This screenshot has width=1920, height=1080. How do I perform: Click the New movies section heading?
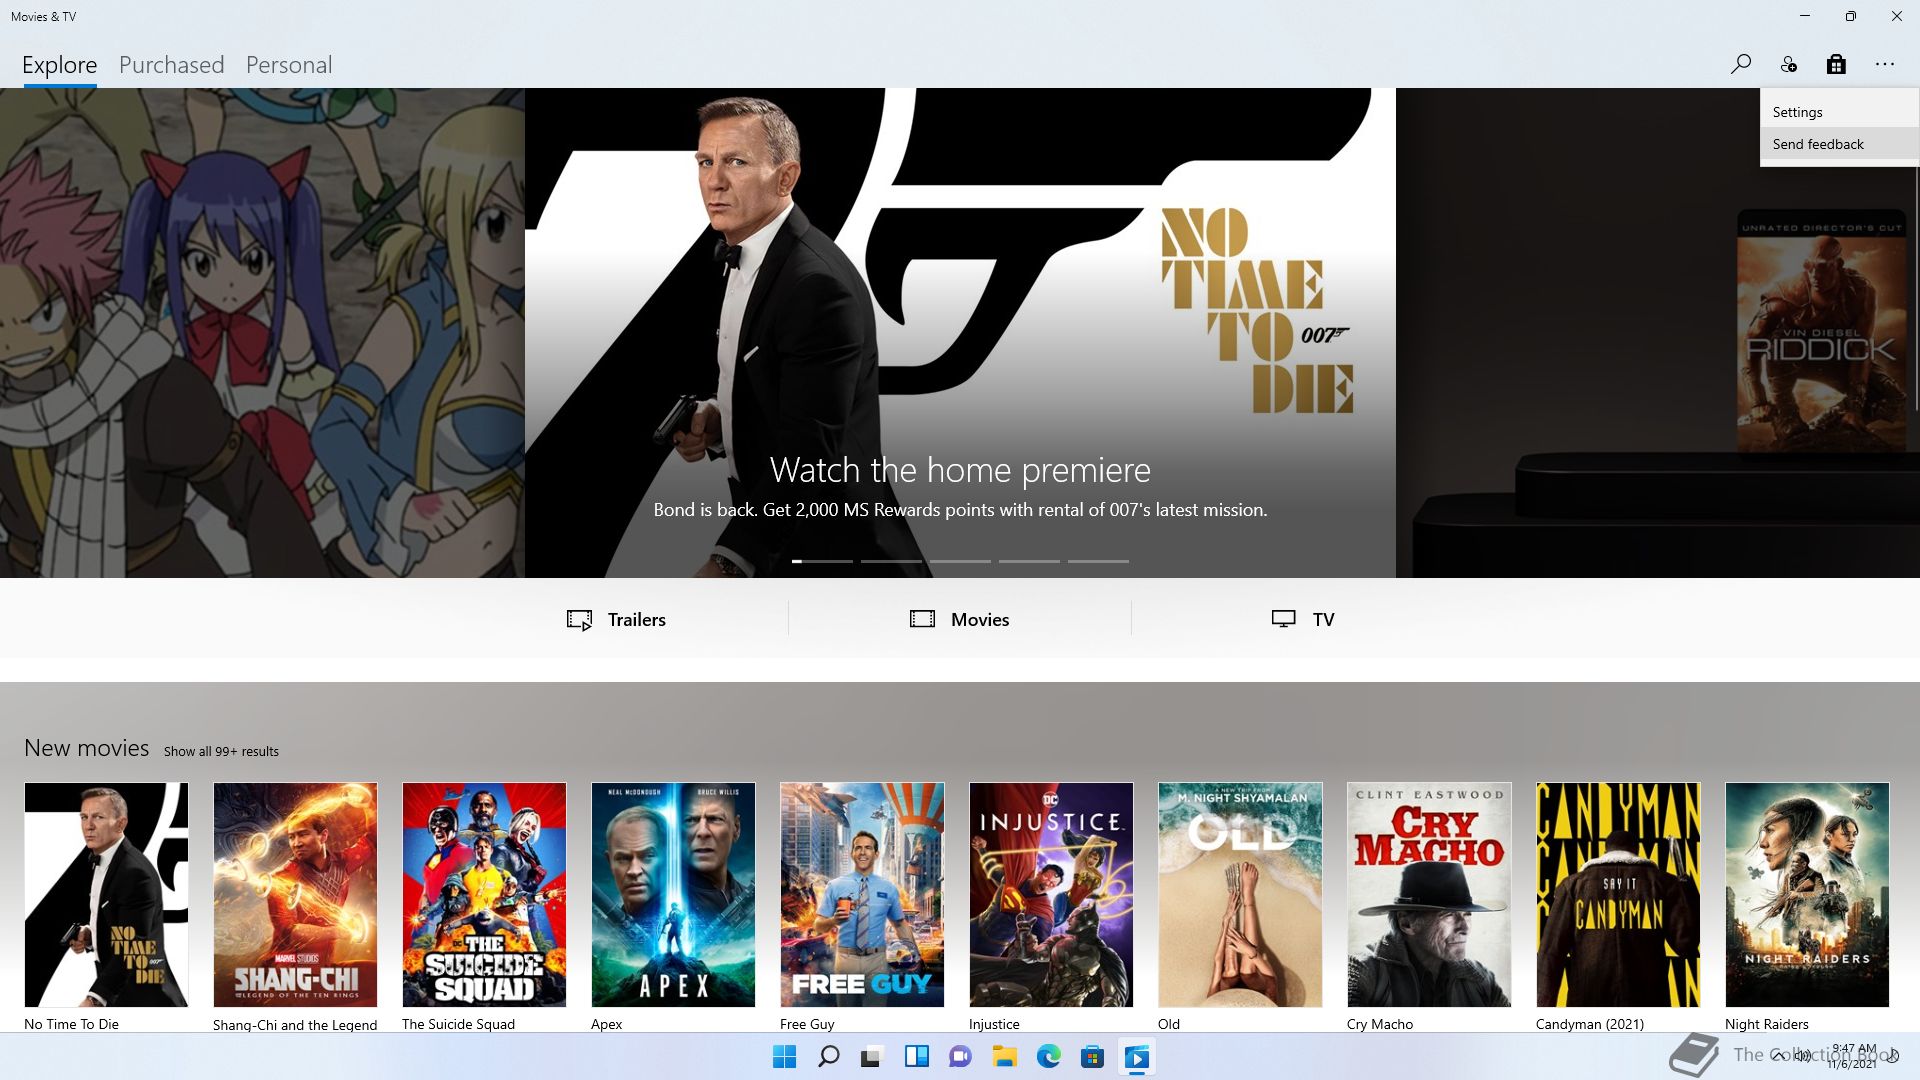tap(86, 748)
